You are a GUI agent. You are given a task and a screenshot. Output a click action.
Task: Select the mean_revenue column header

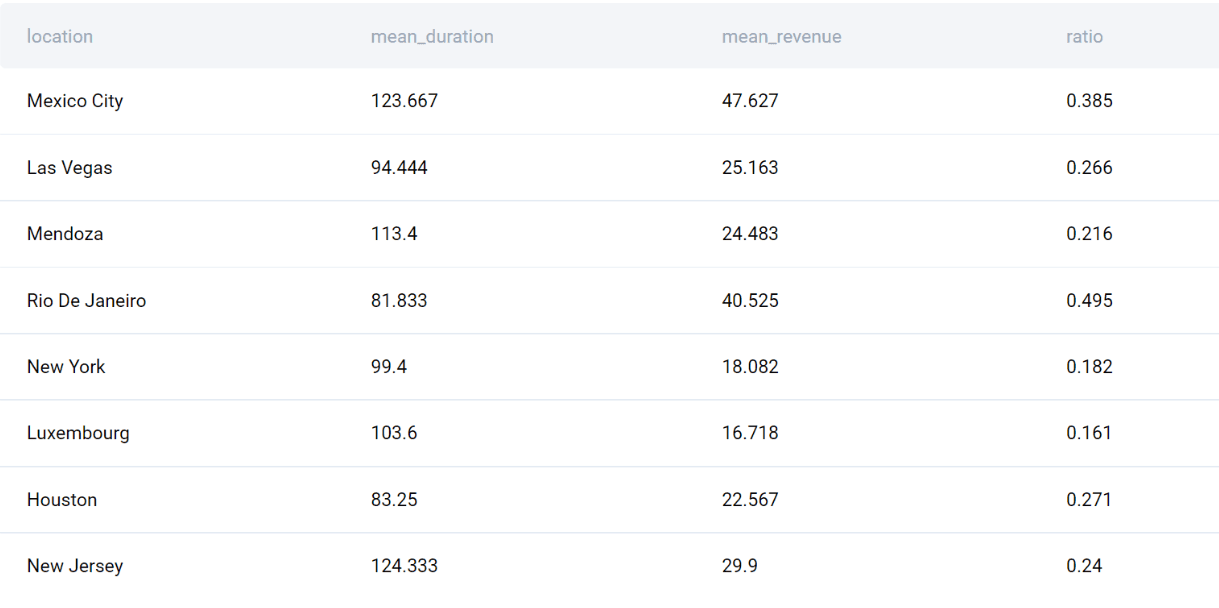(781, 37)
